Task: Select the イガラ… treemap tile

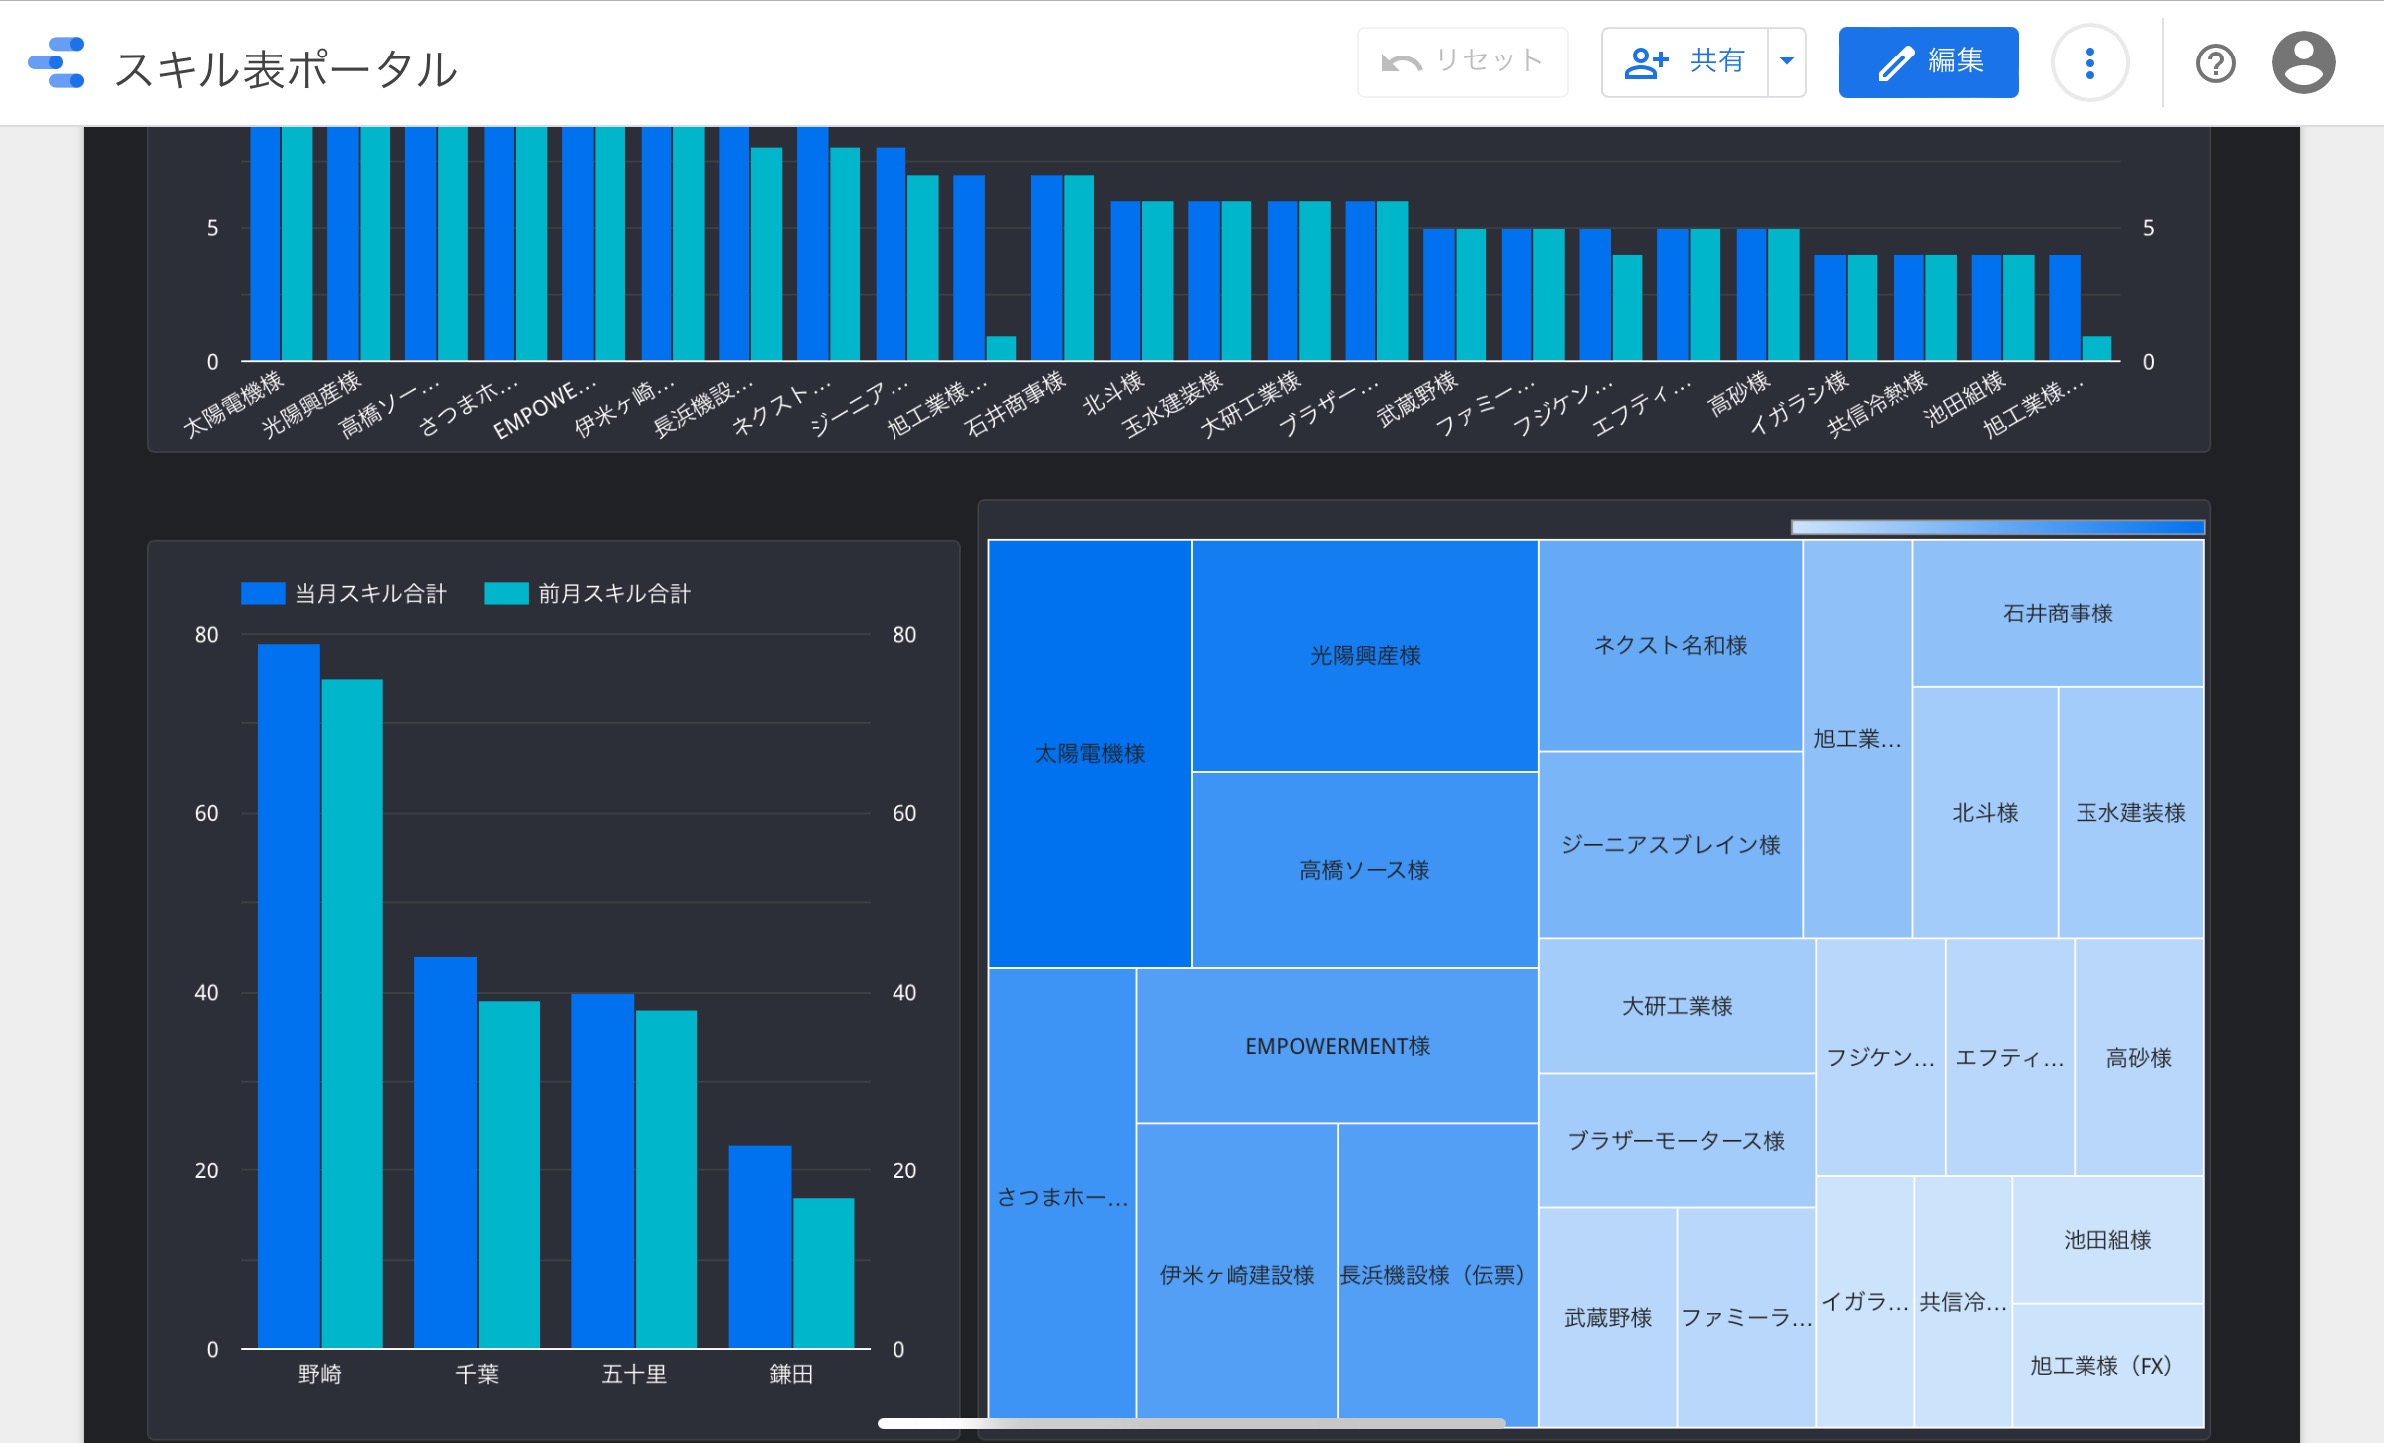Action: pos(1865,1301)
